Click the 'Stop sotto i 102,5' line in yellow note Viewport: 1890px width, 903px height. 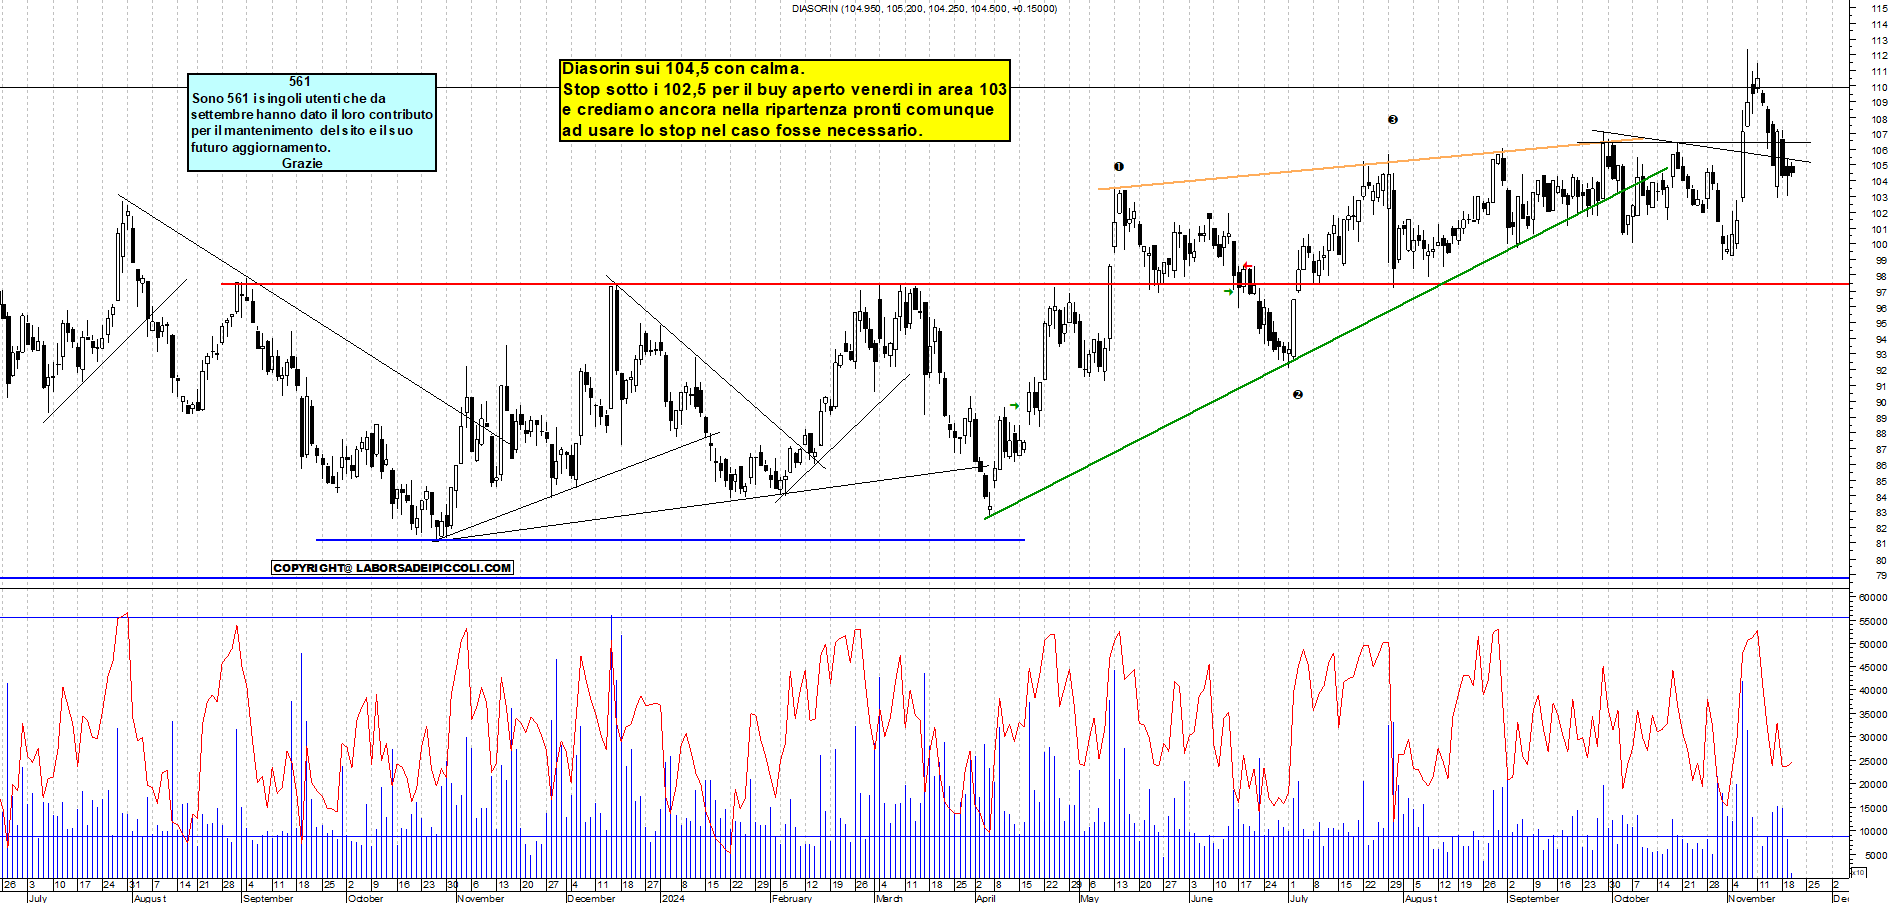pos(785,90)
